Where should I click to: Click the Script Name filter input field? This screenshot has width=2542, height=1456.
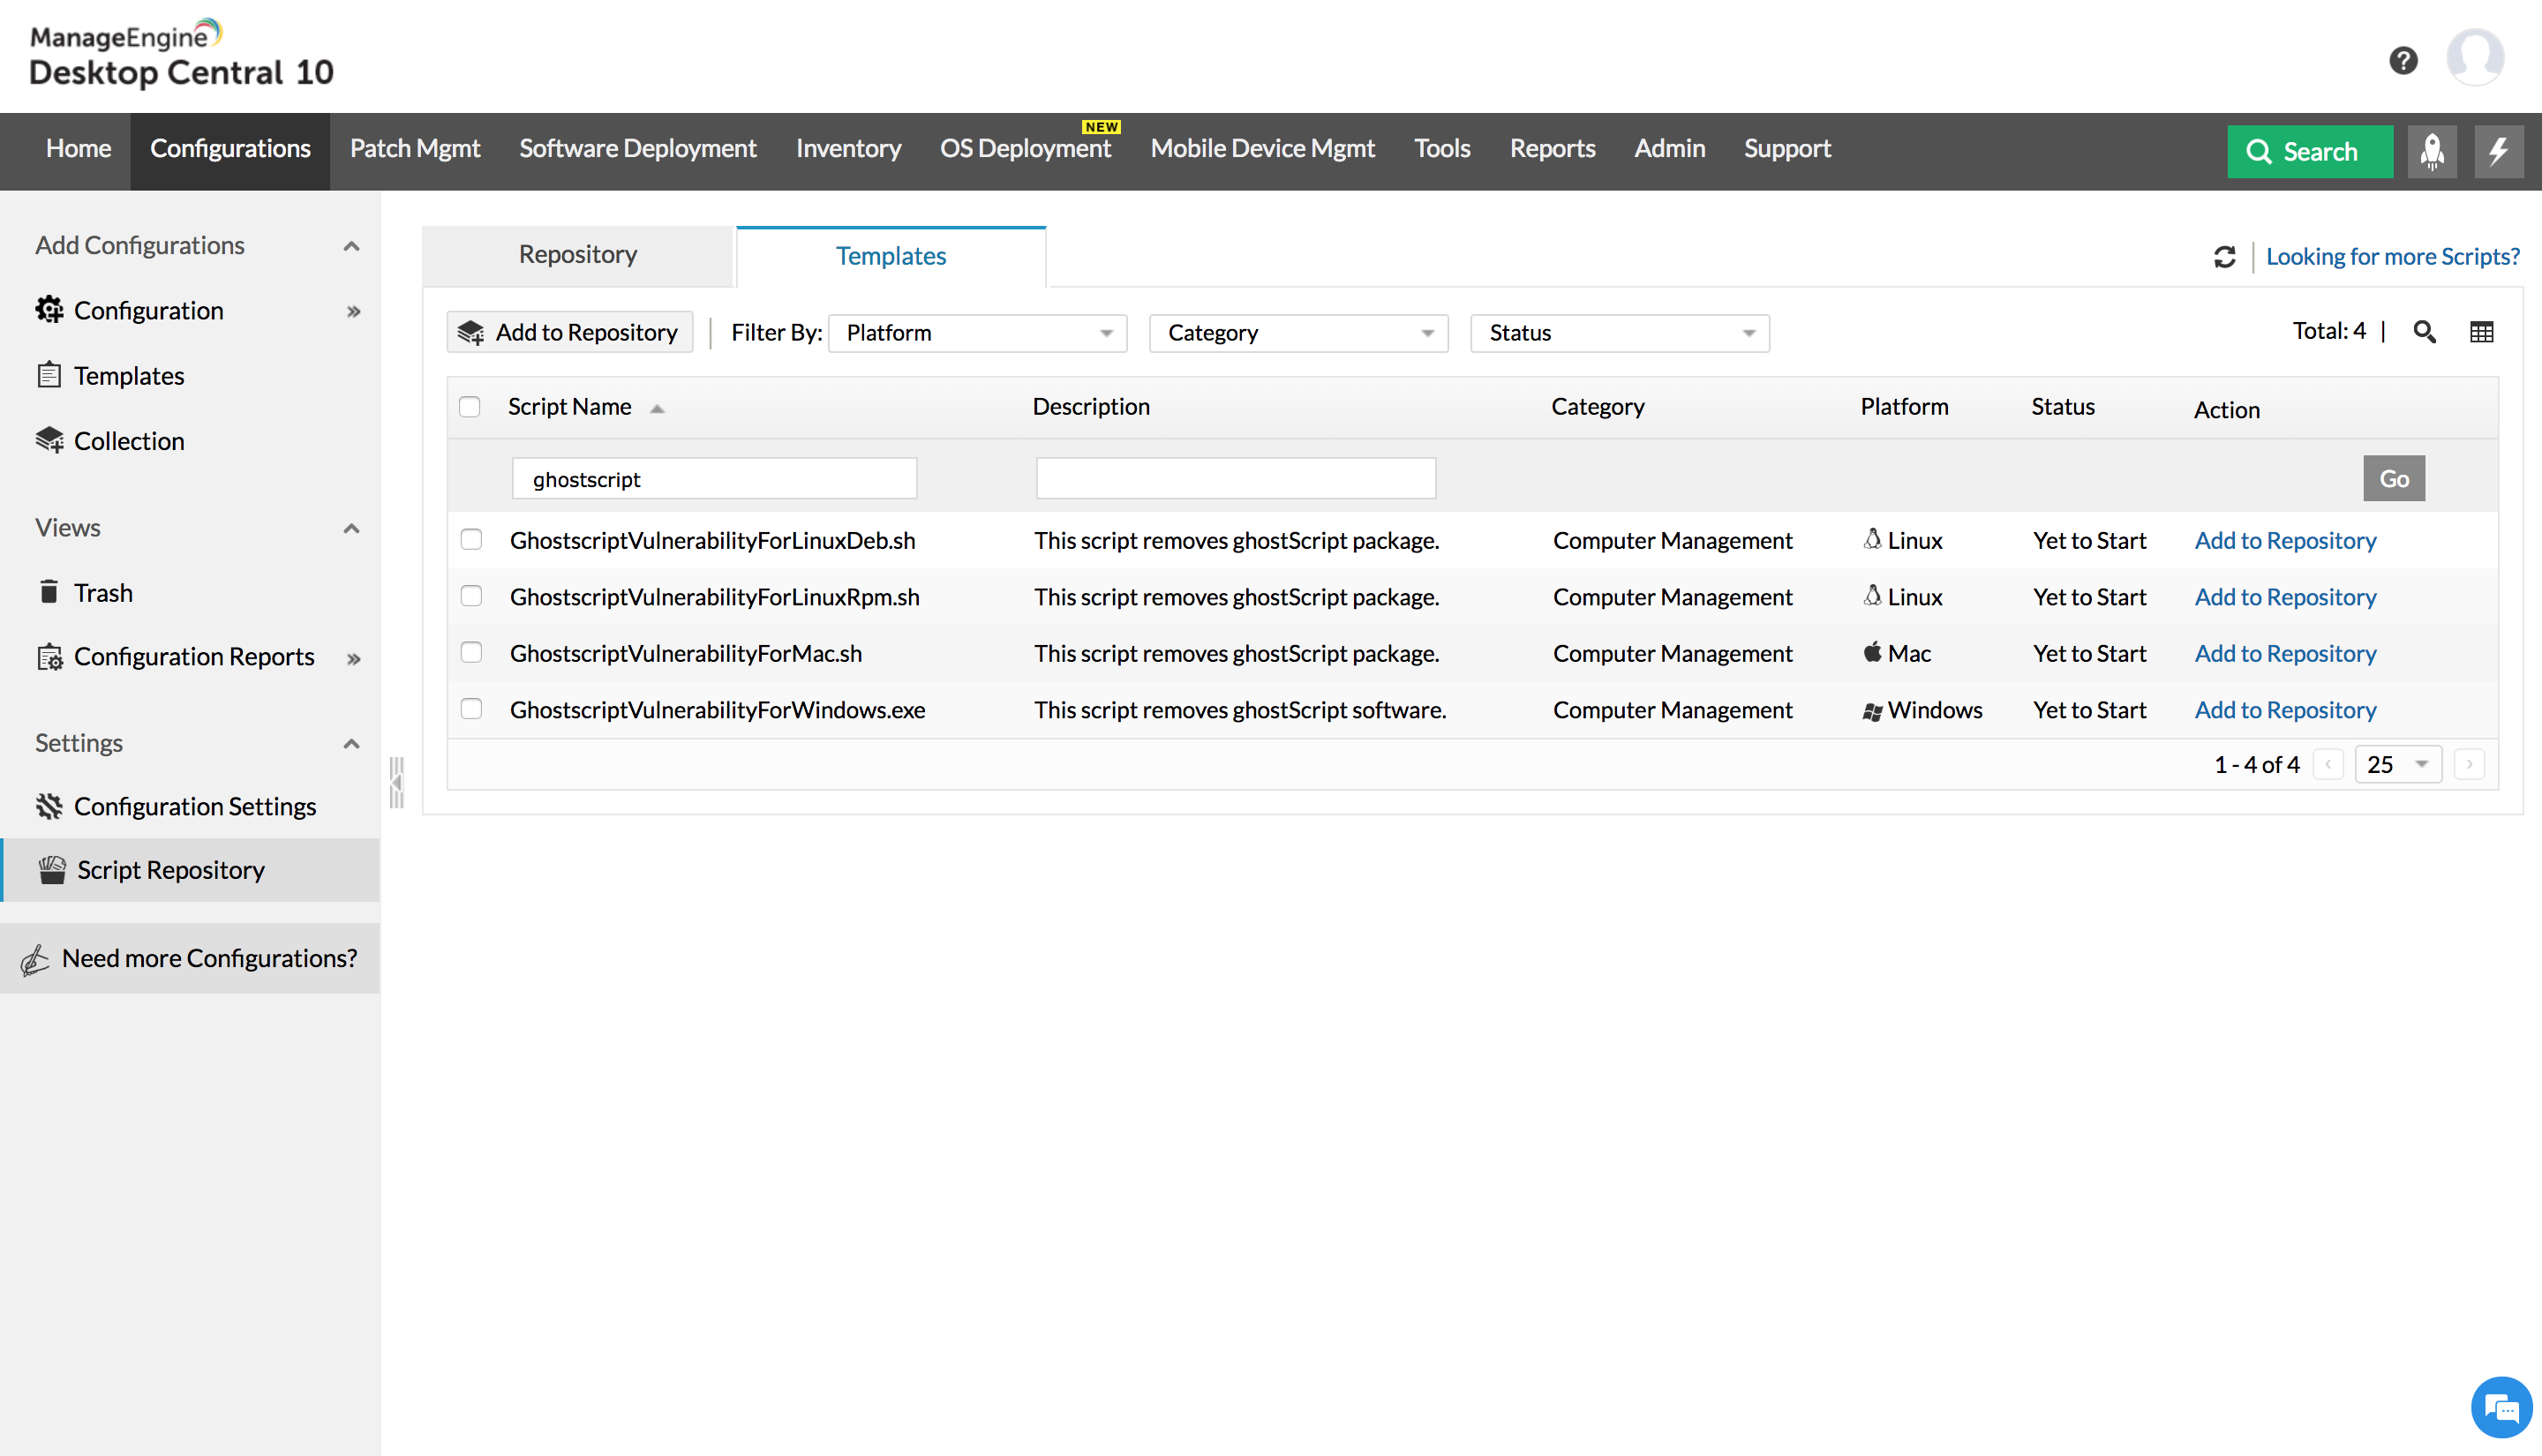714,479
